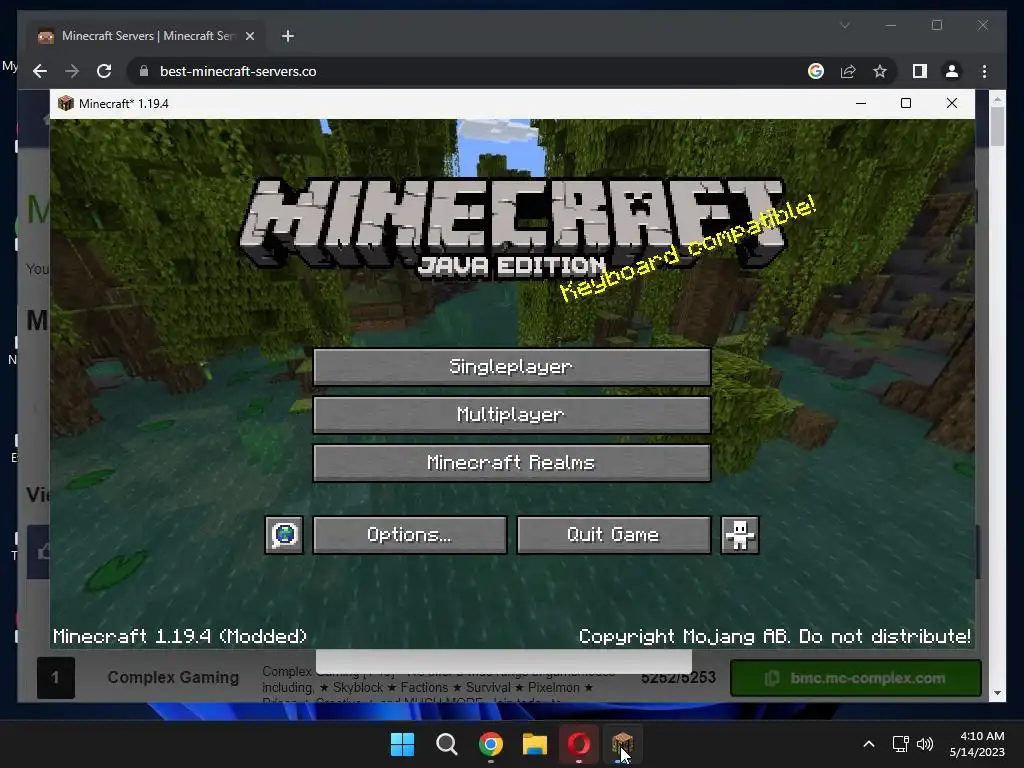This screenshot has width=1024, height=768.
Task: Open the language selection globe icon
Action: (x=284, y=535)
